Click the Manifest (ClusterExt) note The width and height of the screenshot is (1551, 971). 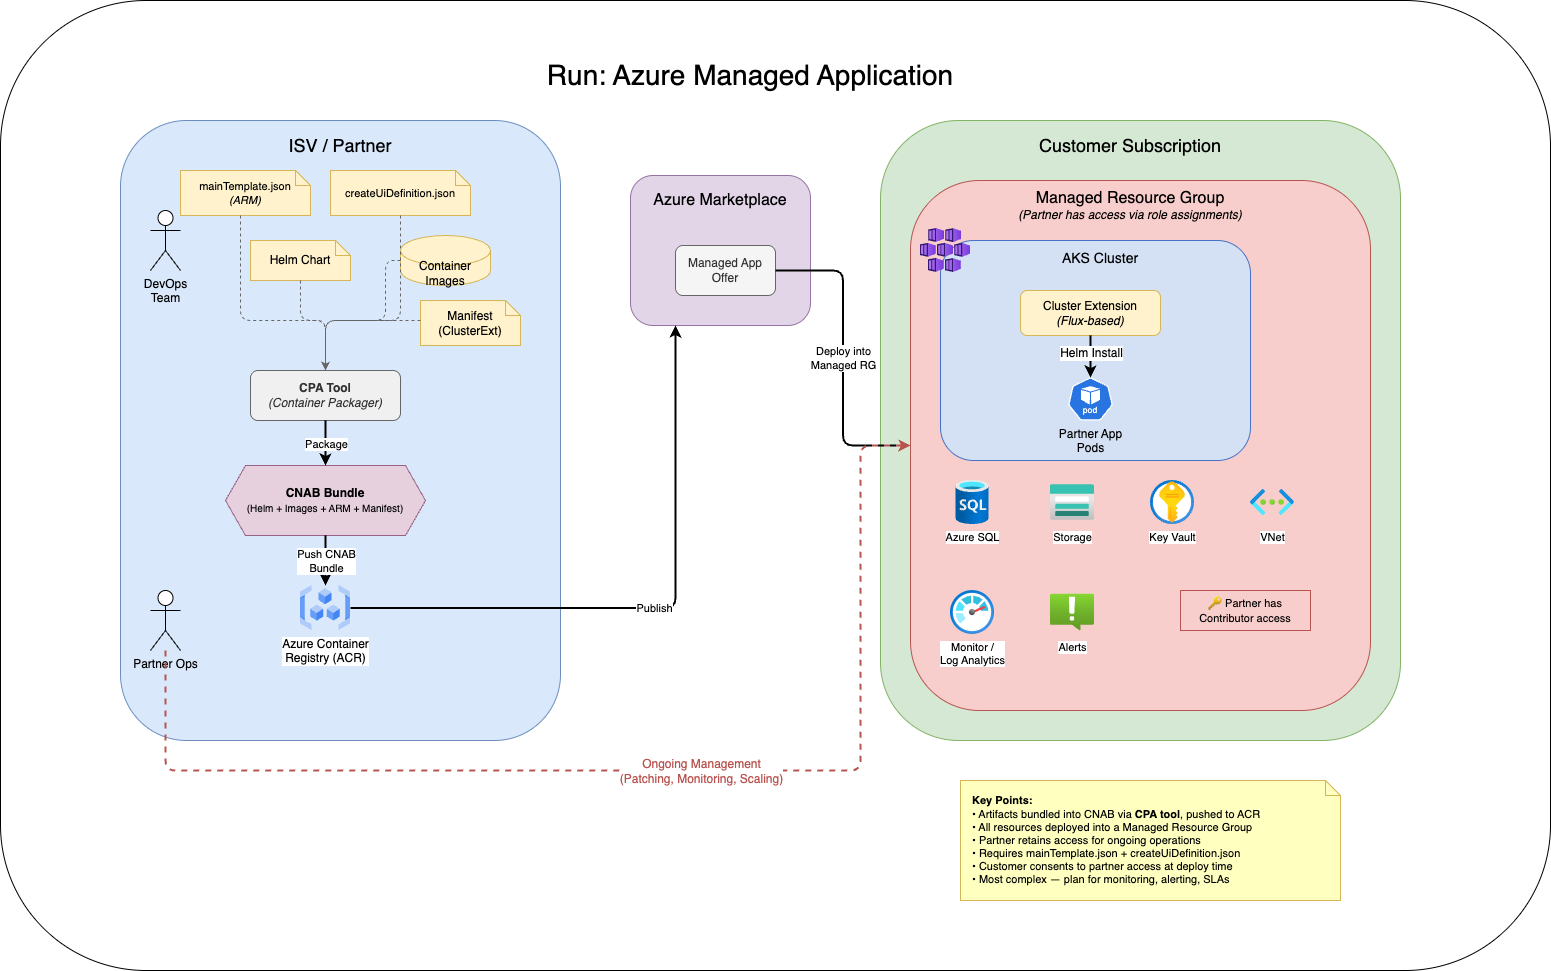point(470,323)
